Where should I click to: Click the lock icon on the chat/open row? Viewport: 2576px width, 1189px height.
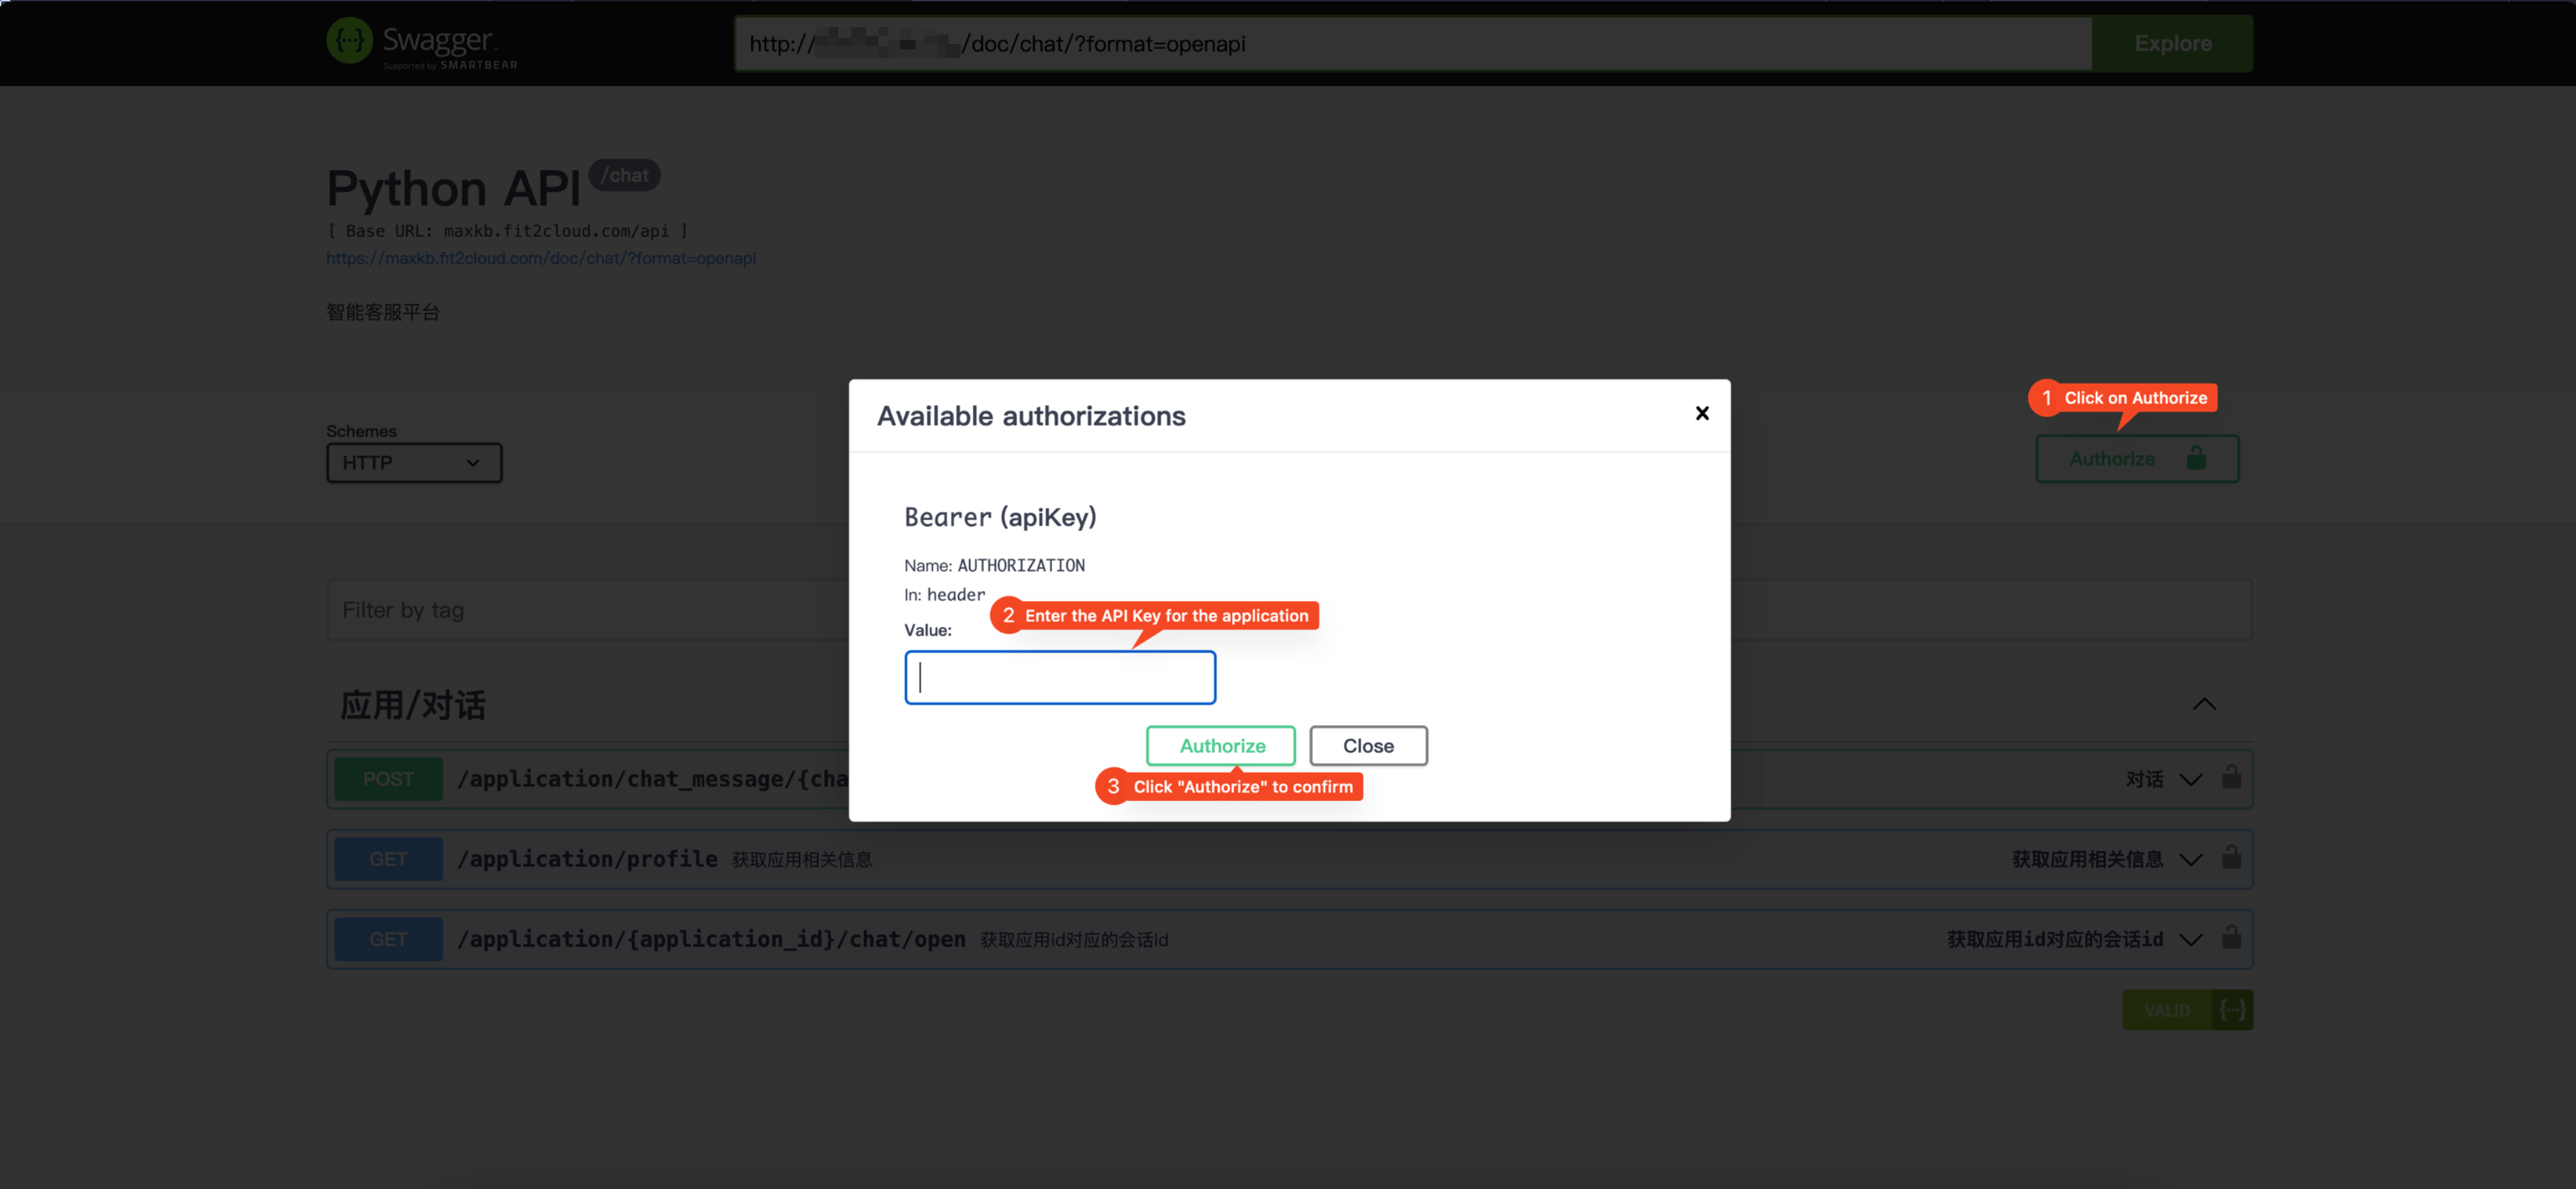click(x=2231, y=937)
